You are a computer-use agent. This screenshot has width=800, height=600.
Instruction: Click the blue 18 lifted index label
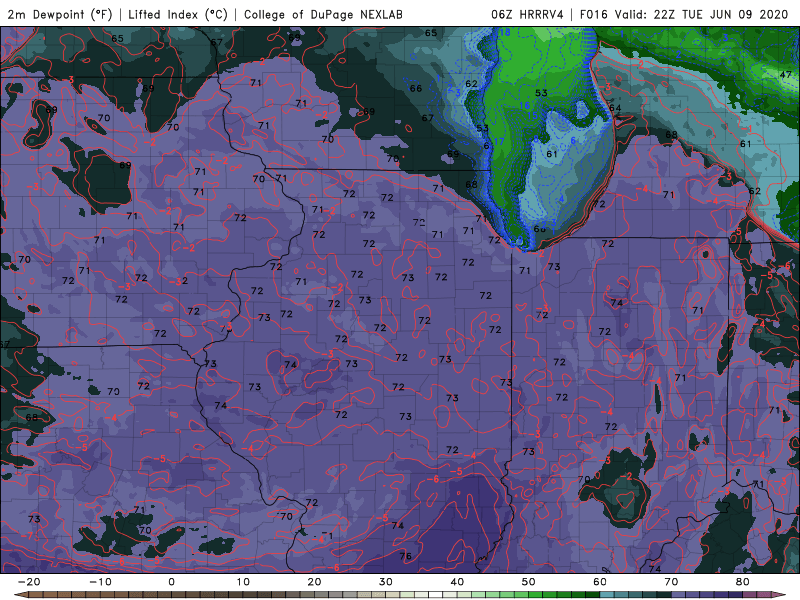point(505,32)
